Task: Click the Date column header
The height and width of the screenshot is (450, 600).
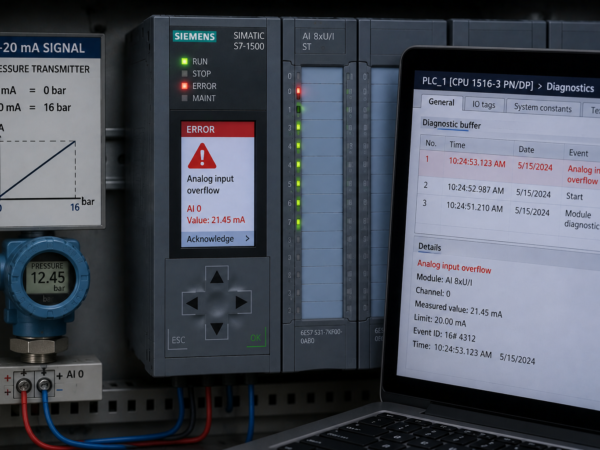Action: pyautogui.click(x=526, y=149)
